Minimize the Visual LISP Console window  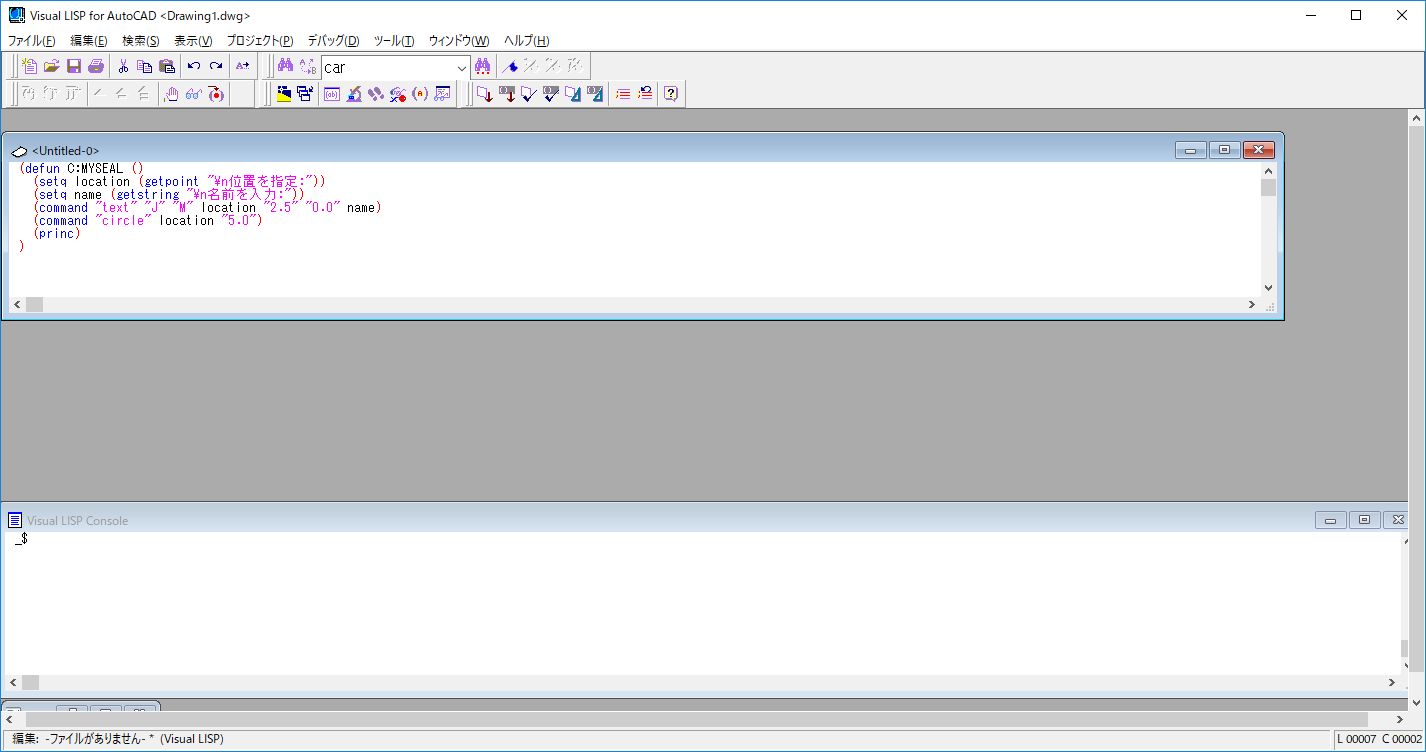tap(1331, 520)
